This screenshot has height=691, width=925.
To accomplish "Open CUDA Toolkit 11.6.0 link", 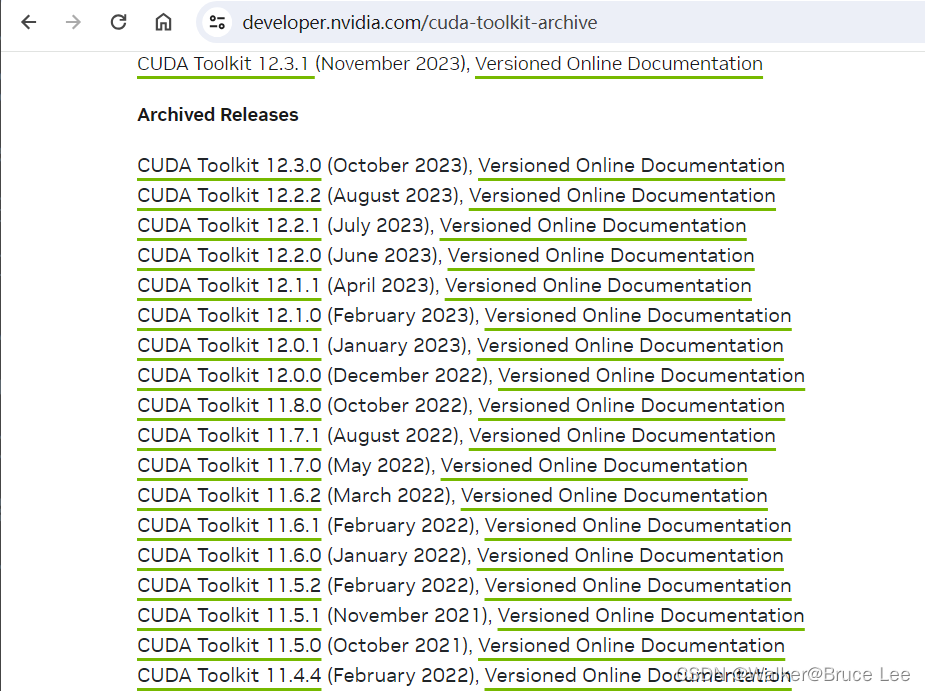I will pyautogui.click(x=229, y=556).
